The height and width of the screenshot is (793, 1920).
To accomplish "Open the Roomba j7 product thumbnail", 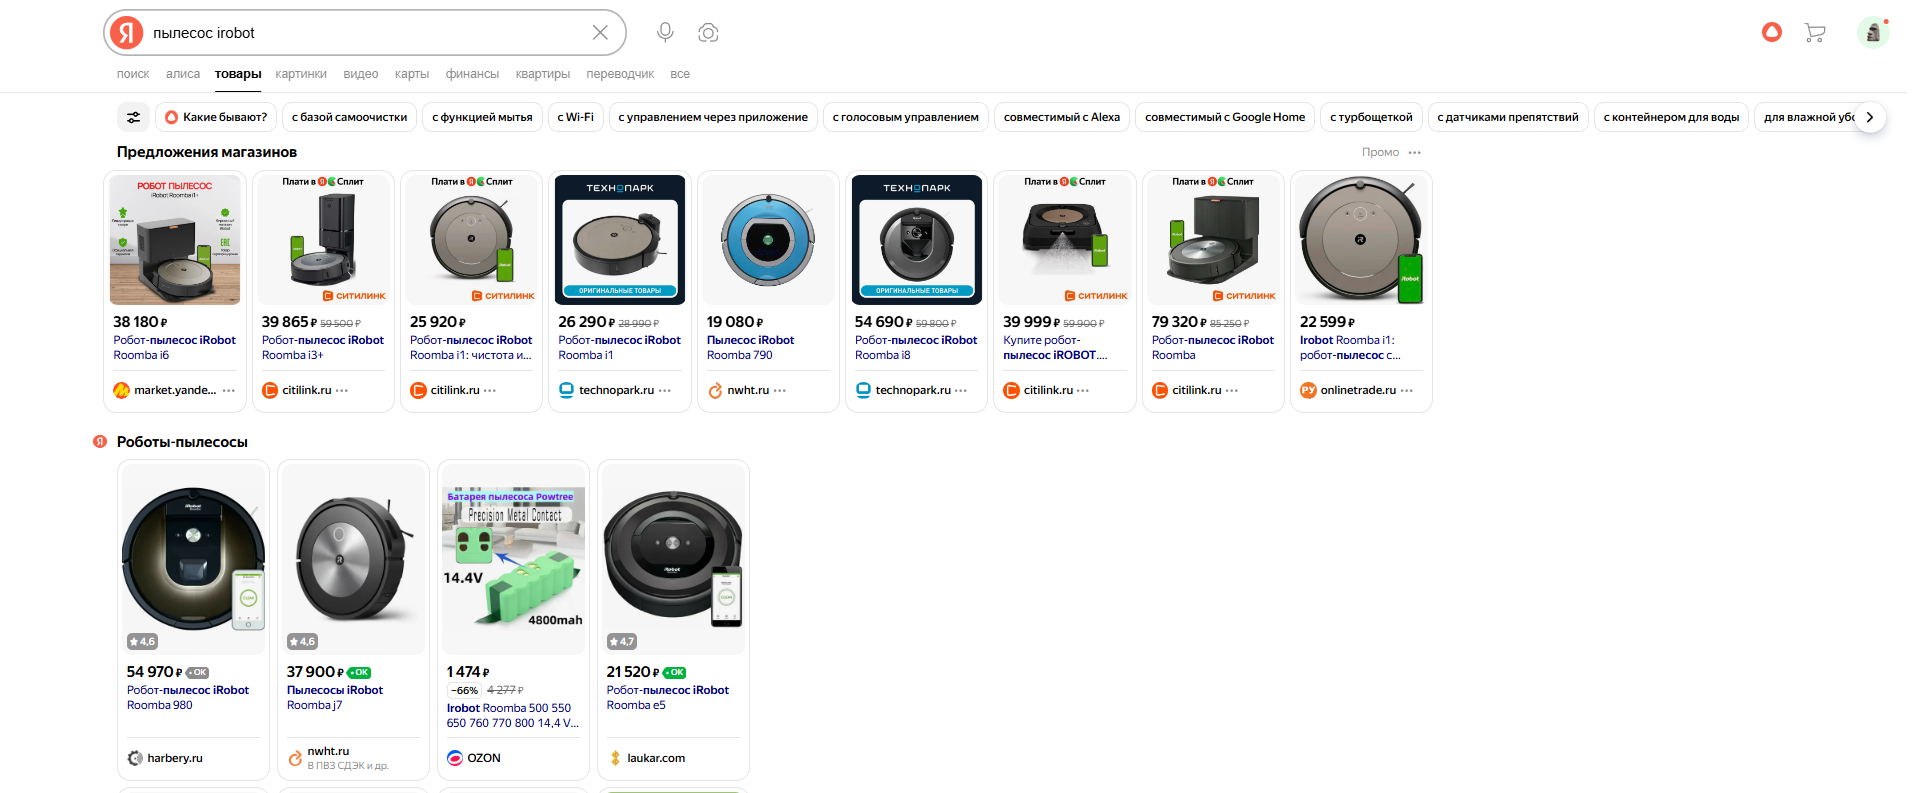I will tap(353, 559).
